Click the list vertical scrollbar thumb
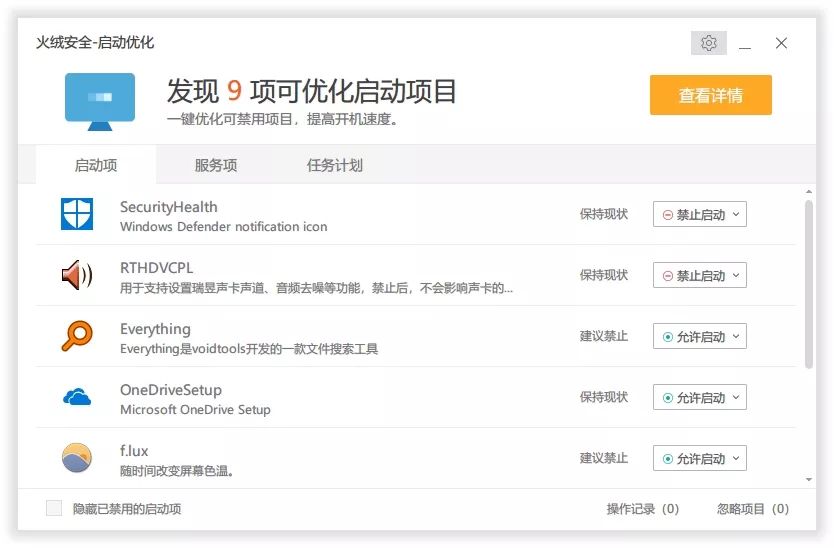The width and height of the screenshot is (834, 548). tap(808, 284)
